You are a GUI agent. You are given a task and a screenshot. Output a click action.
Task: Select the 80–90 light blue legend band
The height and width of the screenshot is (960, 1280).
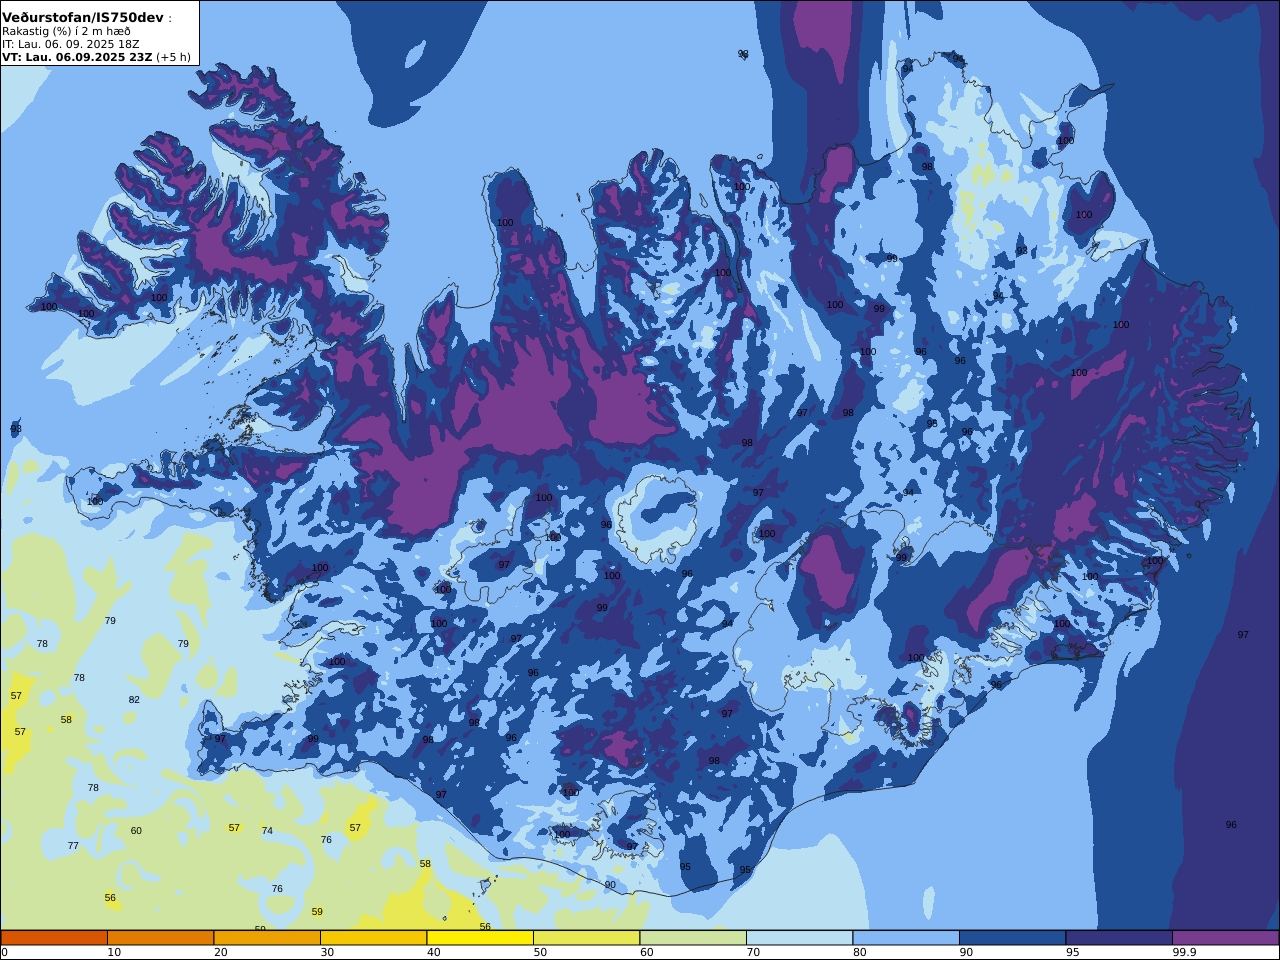click(x=906, y=938)
